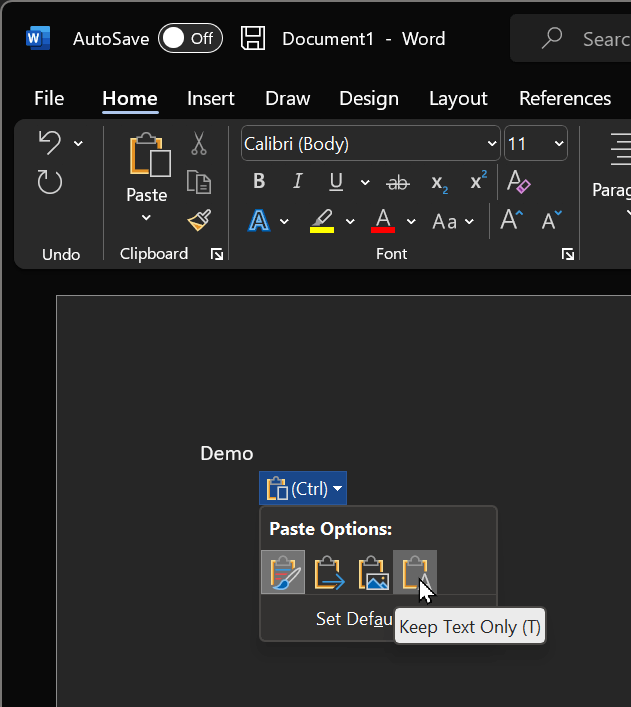The height and width of the screenshot is (707, 631).
Task: Select the Format Painter brush
Action: (199, 220)
